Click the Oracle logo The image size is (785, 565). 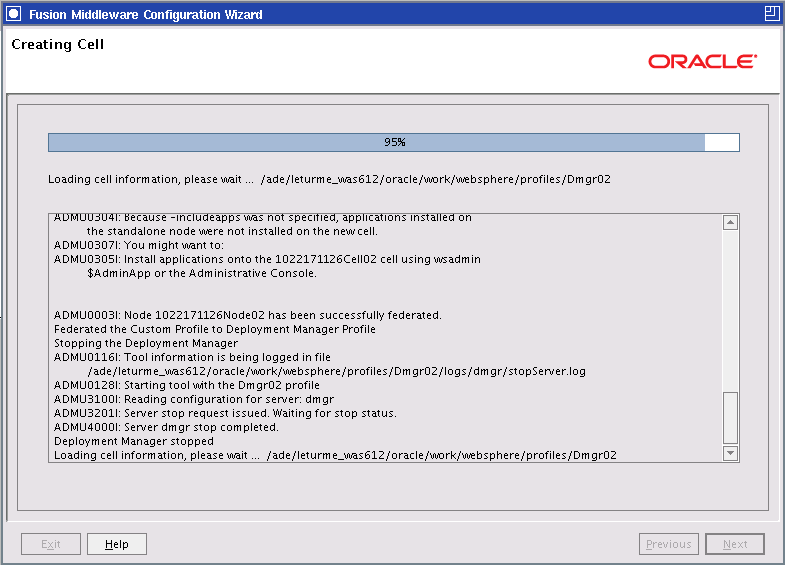[x=702, y=61]
